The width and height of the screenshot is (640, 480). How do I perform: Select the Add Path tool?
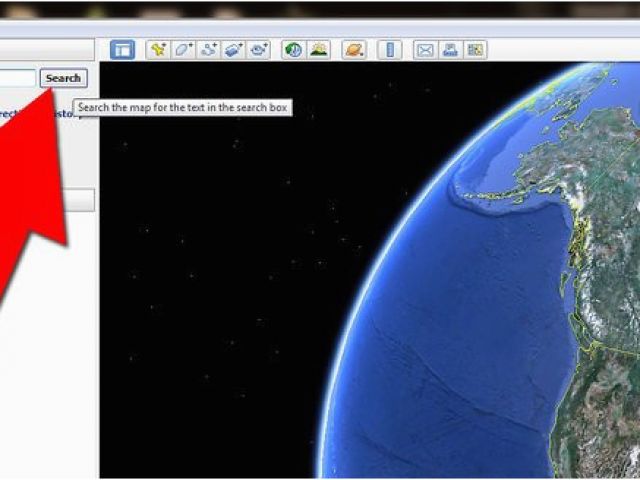(x=209, y=50)
